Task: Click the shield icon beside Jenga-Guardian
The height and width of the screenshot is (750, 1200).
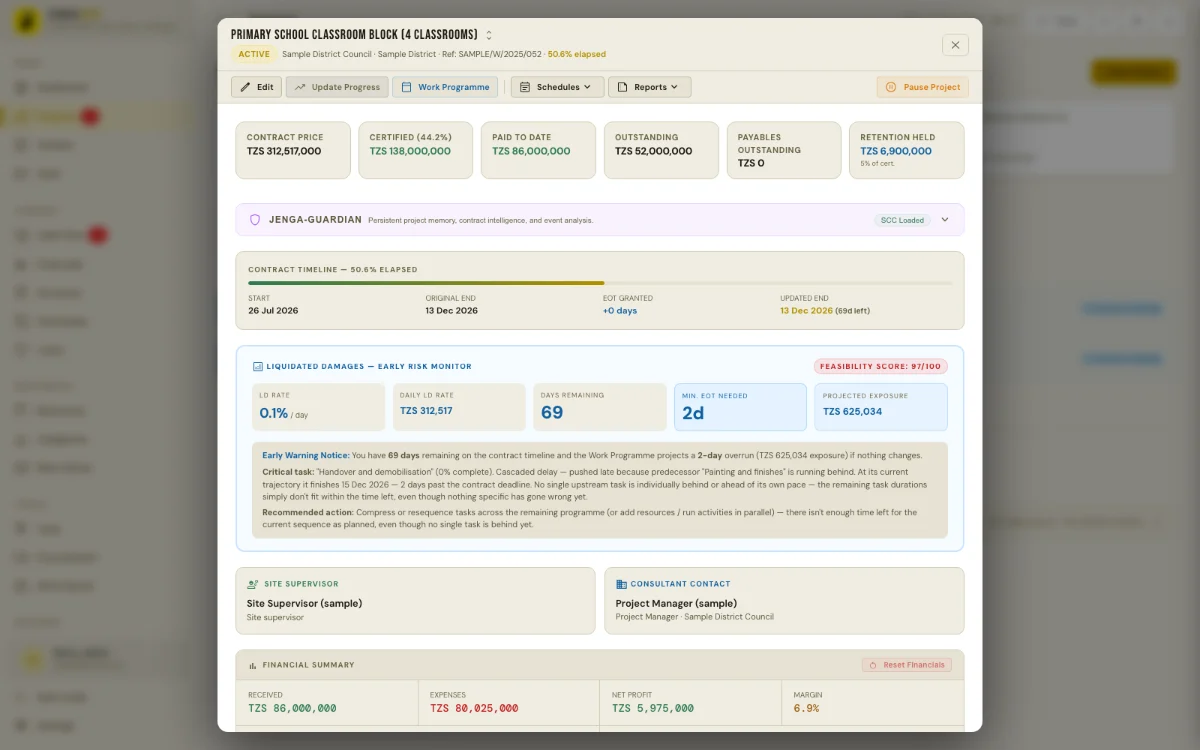Action: coord(255,220)
